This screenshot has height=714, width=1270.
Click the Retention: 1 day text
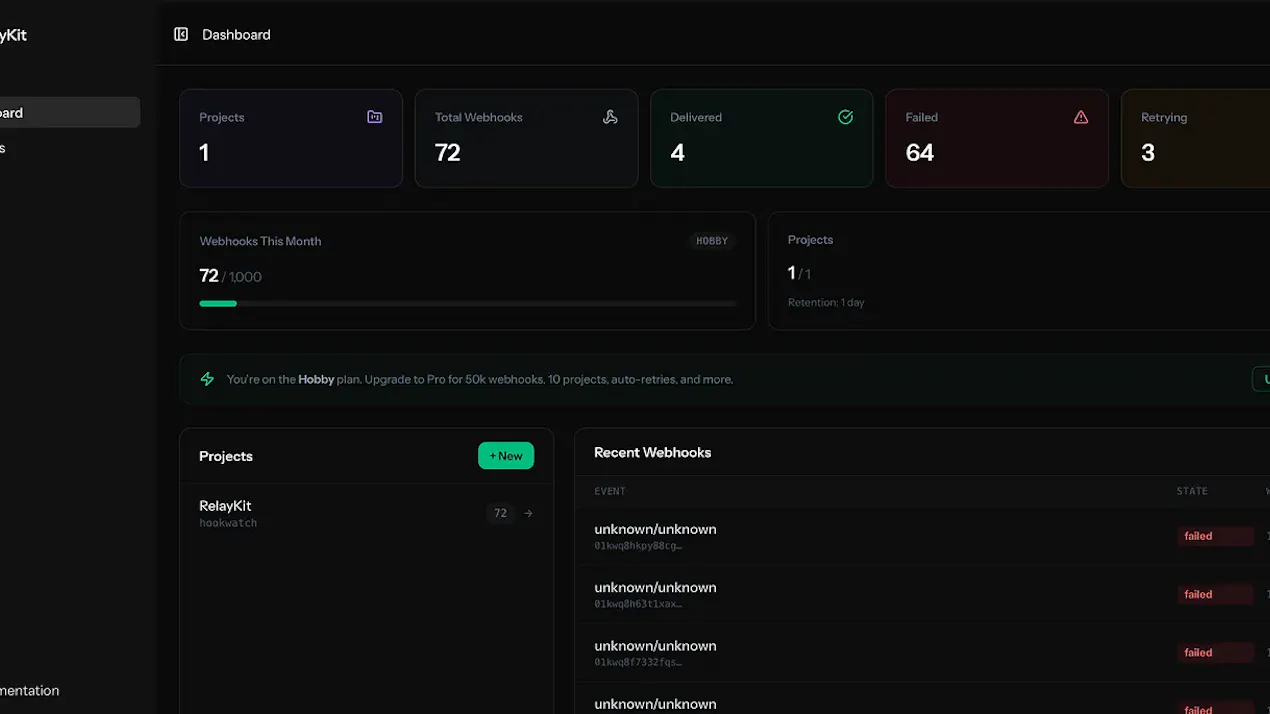[x=826, y=302]
